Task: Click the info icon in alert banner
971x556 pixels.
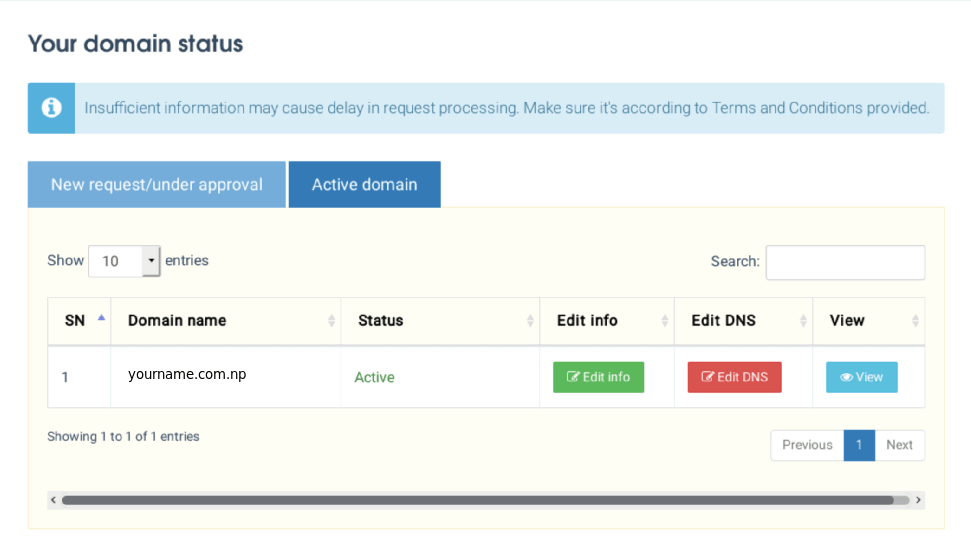Action: 51,108
